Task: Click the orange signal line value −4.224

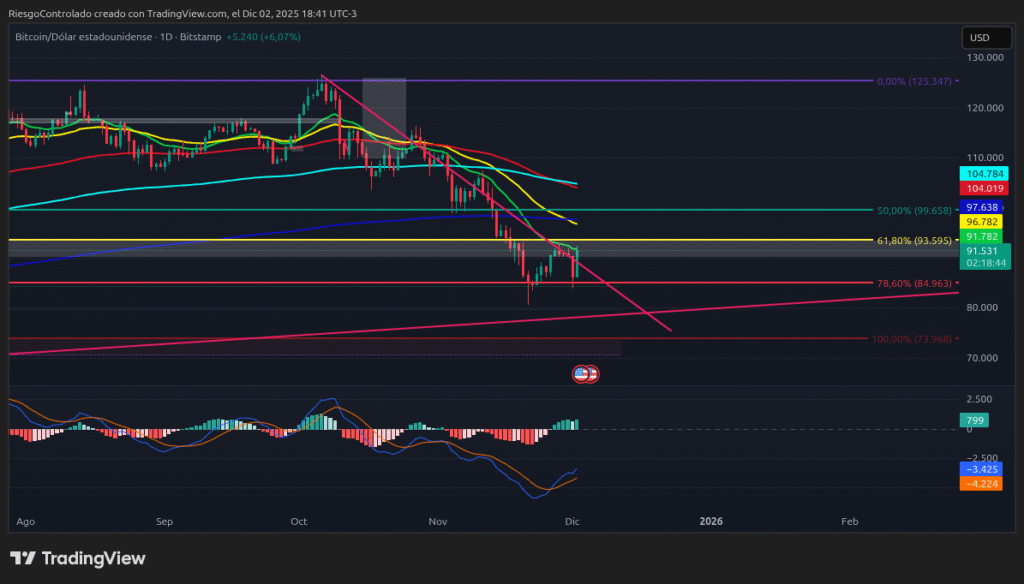Action: coord(979,482)
